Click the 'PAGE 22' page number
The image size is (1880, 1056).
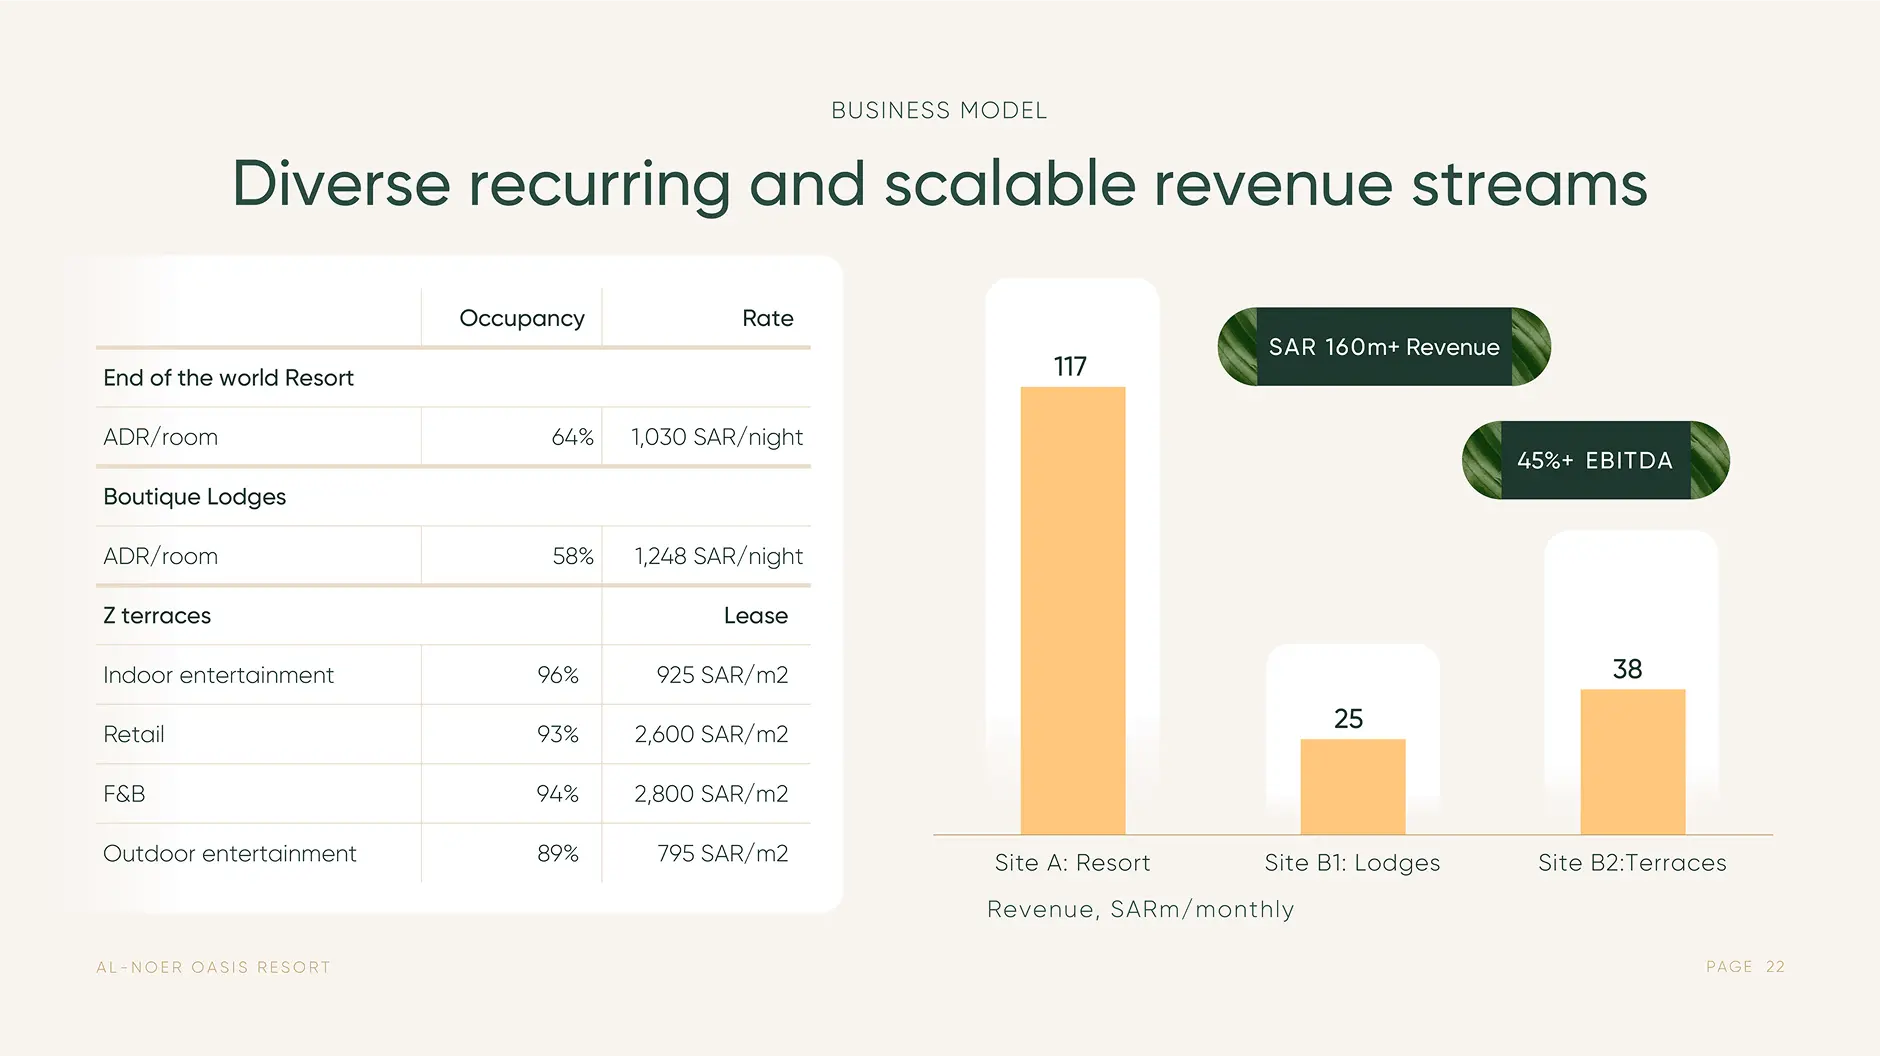[1745, 967]
